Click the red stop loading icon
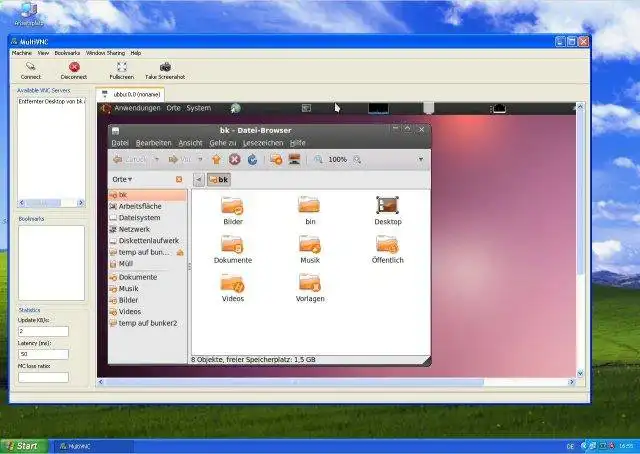The image size is (640, 454). [234, 160]
